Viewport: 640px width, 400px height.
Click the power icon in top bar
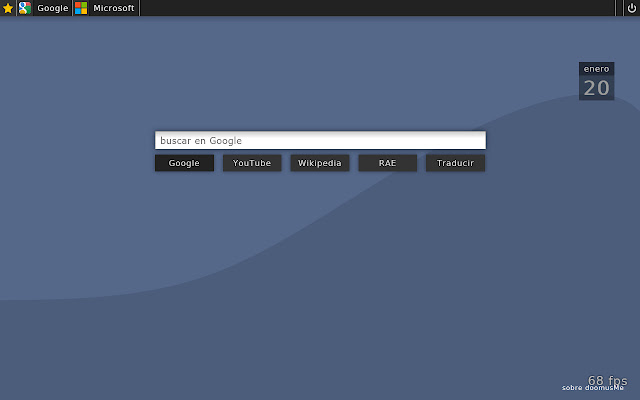(631, 8)
